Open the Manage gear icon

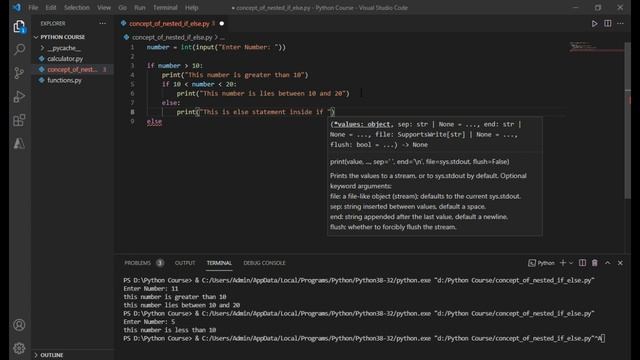pos(19,348)
